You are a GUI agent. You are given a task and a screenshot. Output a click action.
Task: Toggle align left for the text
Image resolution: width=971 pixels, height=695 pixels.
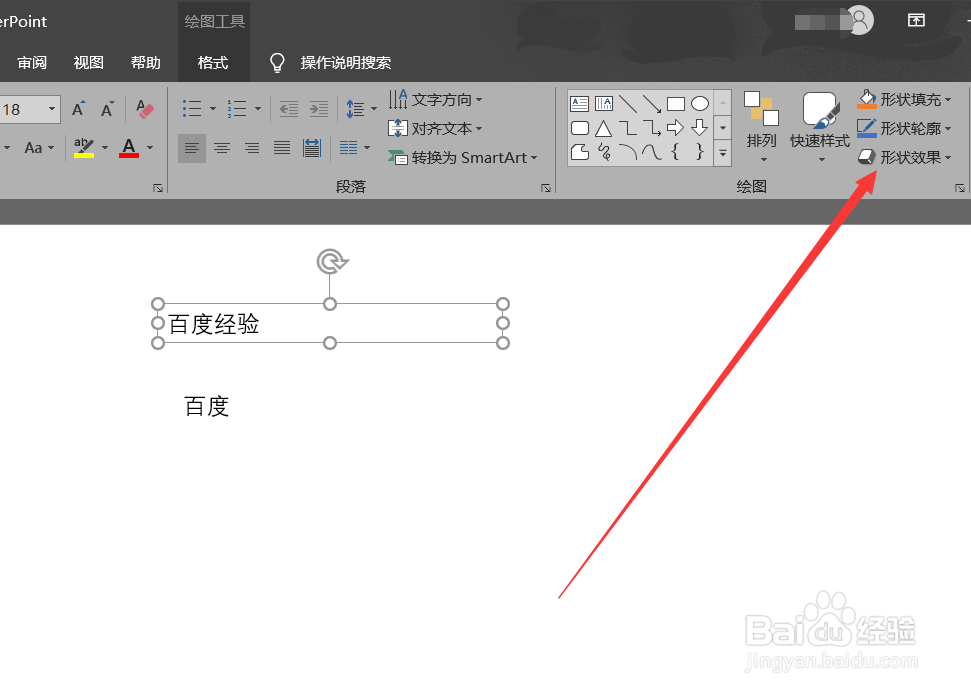(192, 148)
